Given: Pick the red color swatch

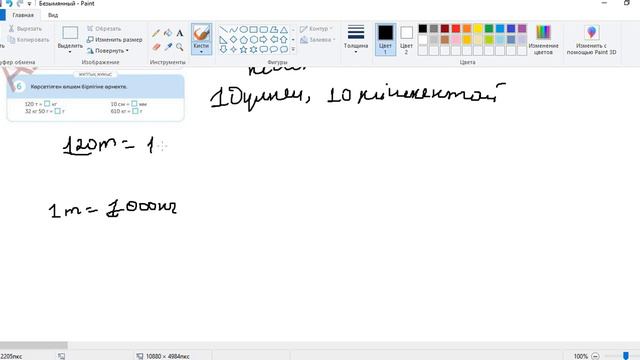Looking at the screenshot, I should 456,29.
